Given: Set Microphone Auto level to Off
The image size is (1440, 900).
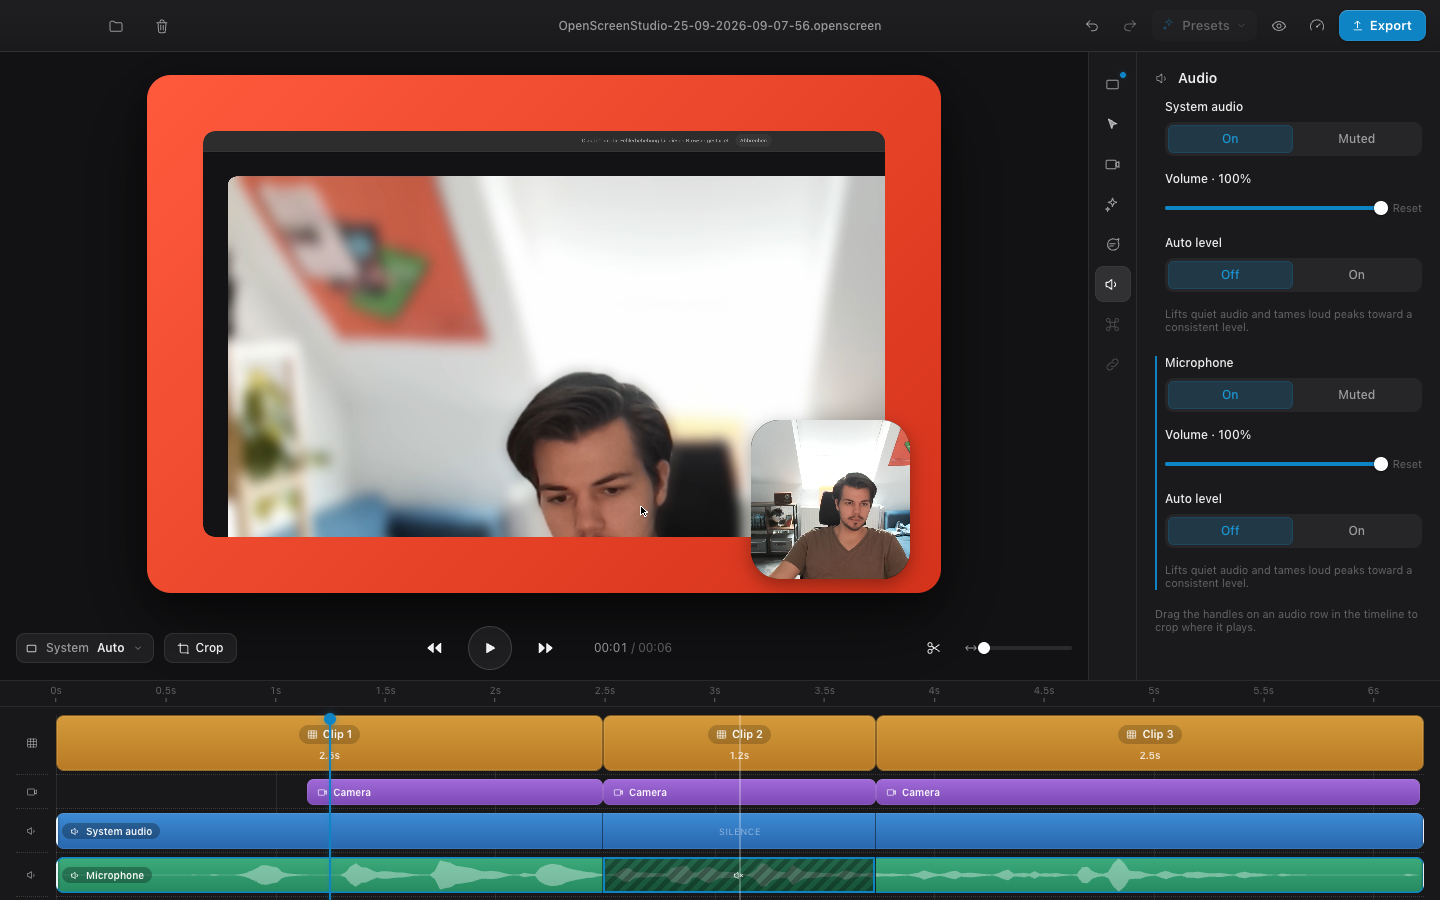Looking at the screenshot, I should coord(1230,531).
